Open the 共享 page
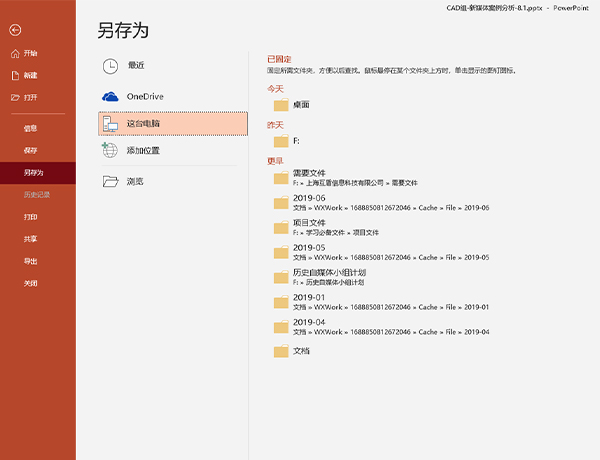The height and width of the screenshot is (460, 600). click(38, 239)
